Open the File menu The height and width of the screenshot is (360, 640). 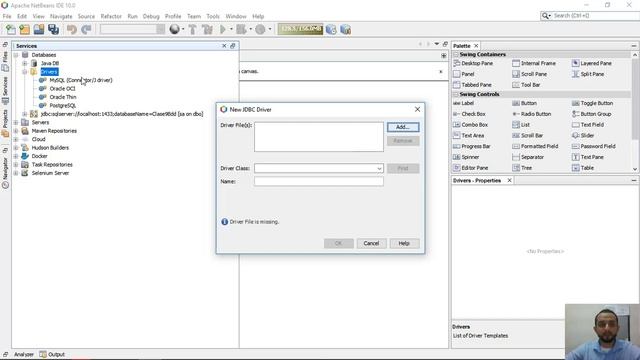pyautogui.click(x=7, y=16)
